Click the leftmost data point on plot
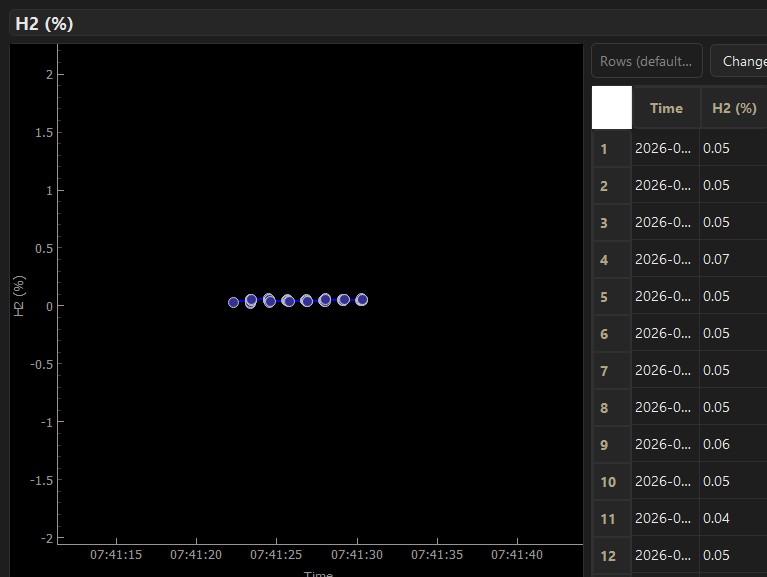Screen dimensions: 767x577 tap(233, 303)
